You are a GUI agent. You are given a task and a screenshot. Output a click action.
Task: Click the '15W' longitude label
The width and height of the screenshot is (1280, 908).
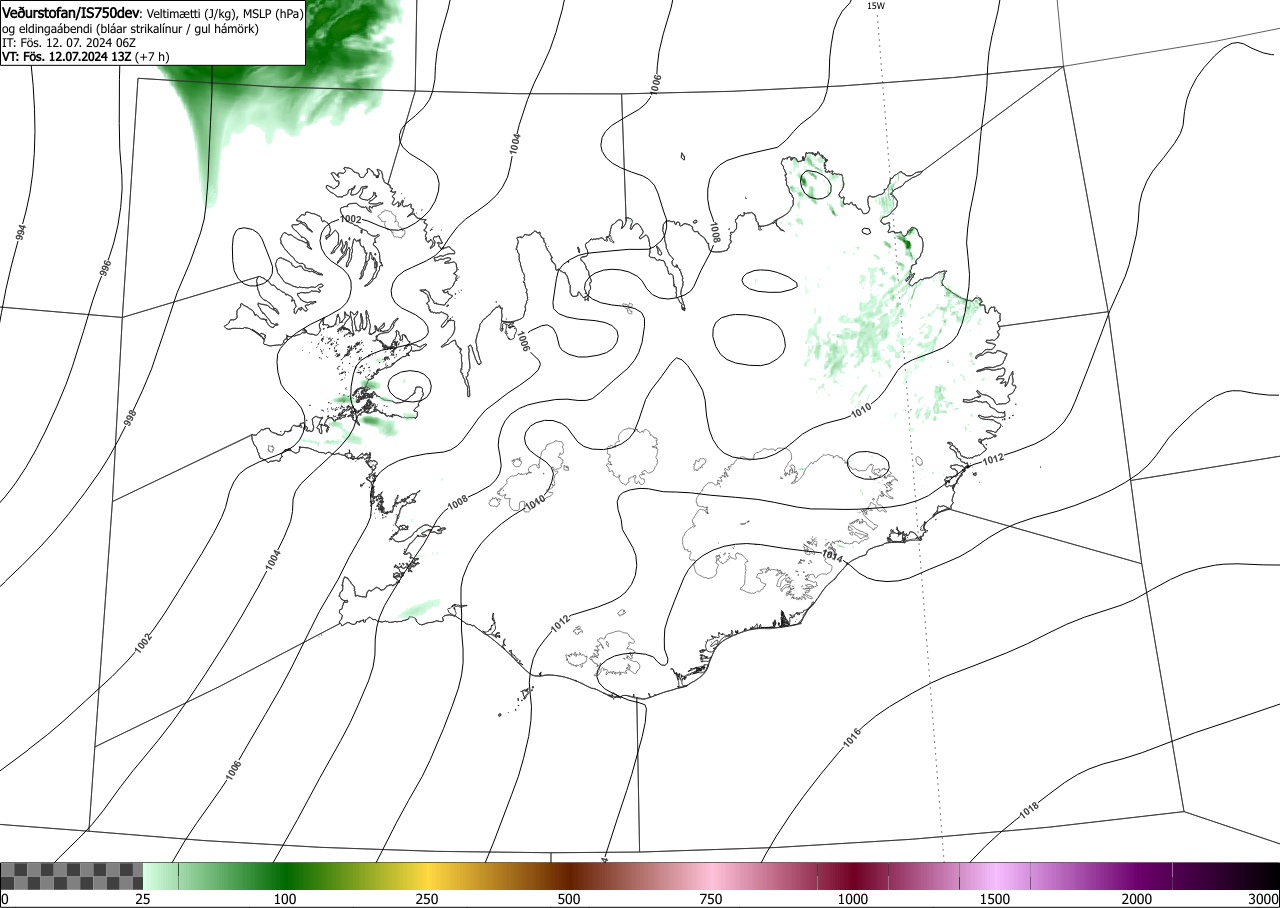[x=875, y=6]
